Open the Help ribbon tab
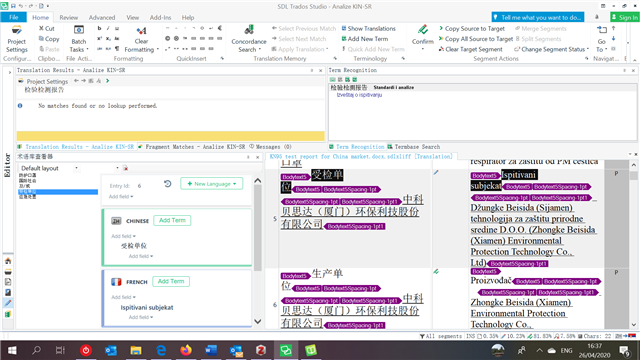This screenshot has height=360, width=640. point(188,18)
